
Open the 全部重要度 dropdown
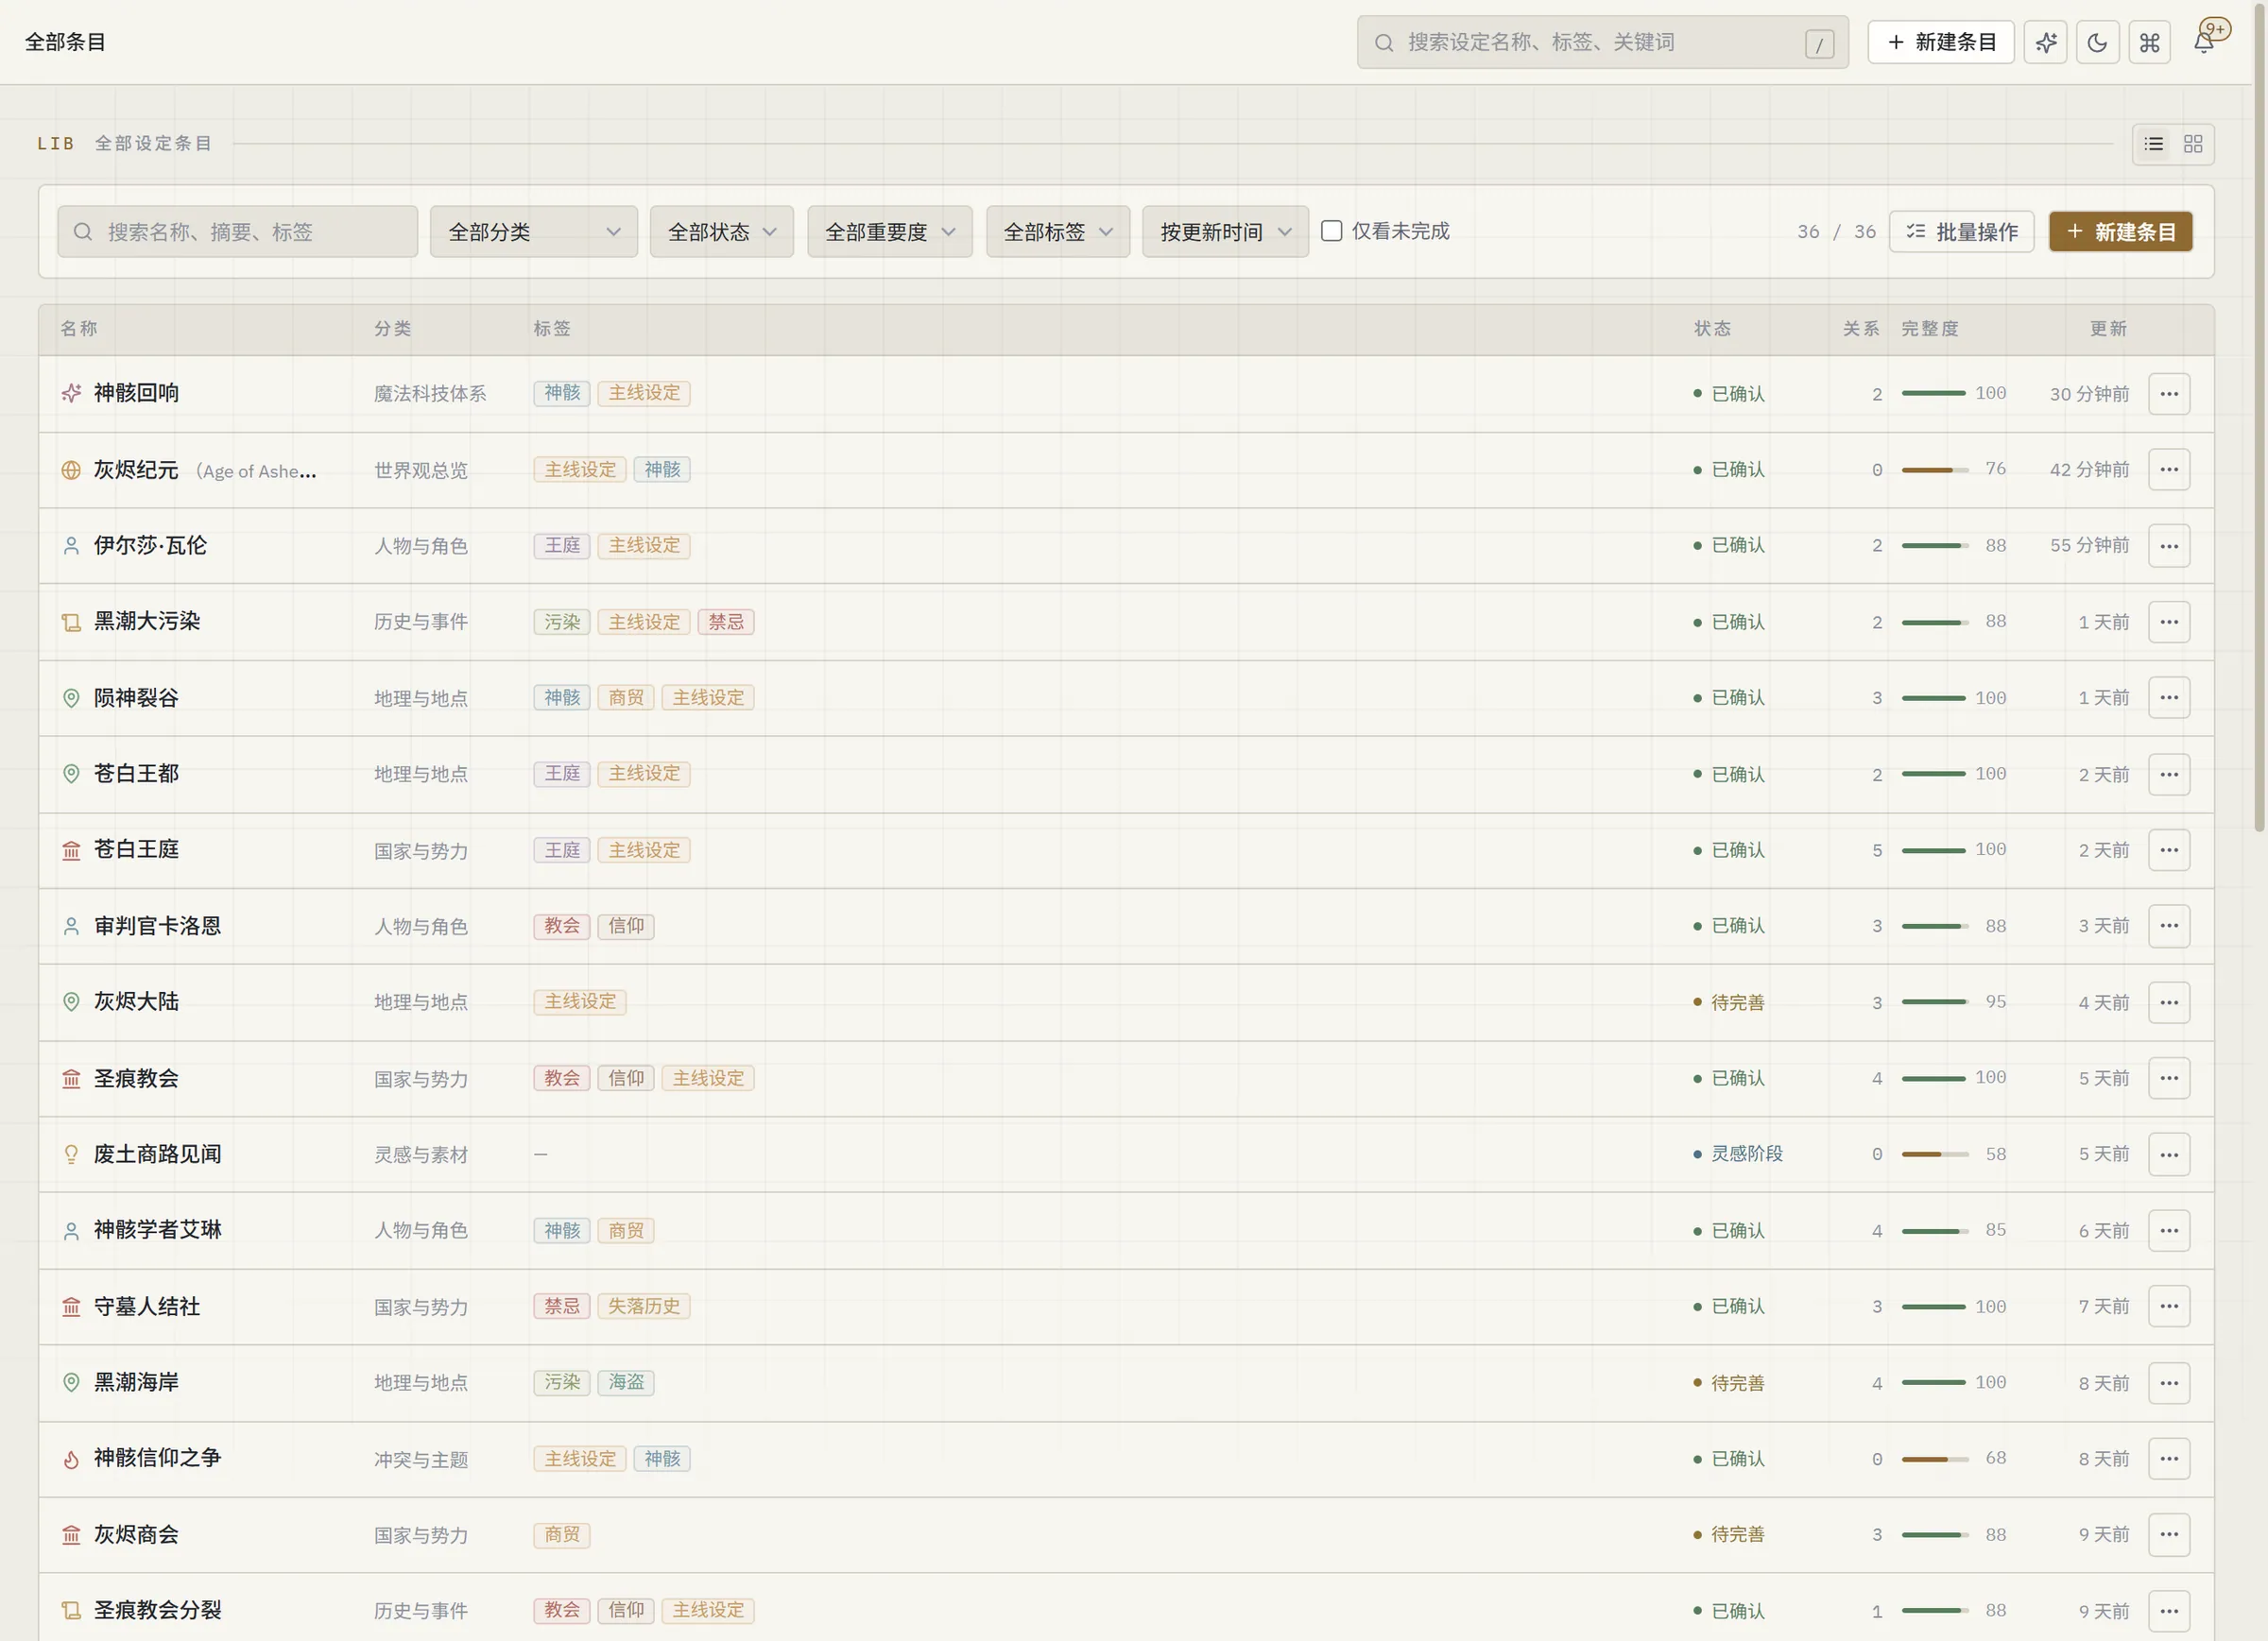890,232
